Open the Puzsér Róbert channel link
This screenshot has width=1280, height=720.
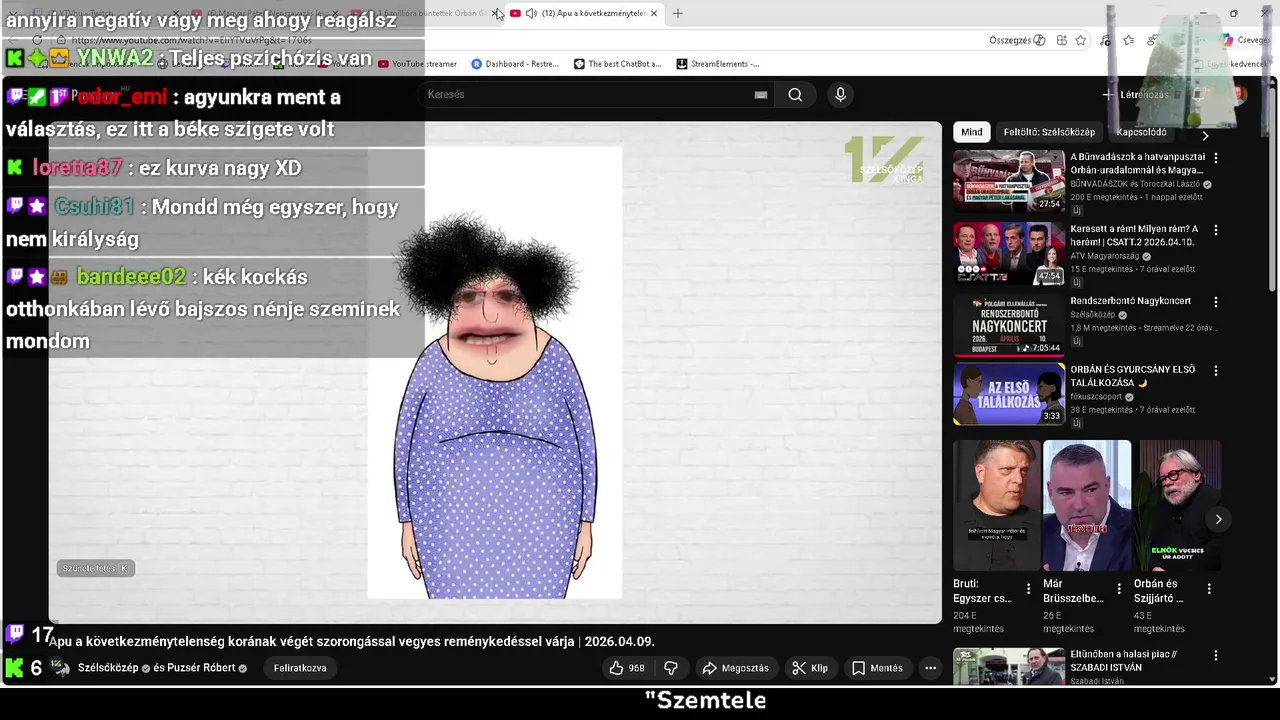[x=200, y=668]
